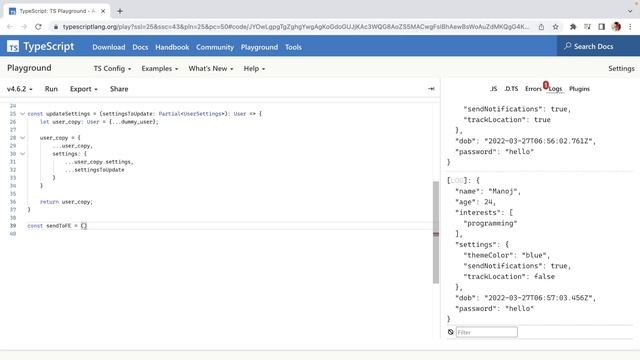Expand the Examples dropdown
Screen dimensions: 640x360
click(160, 69)
